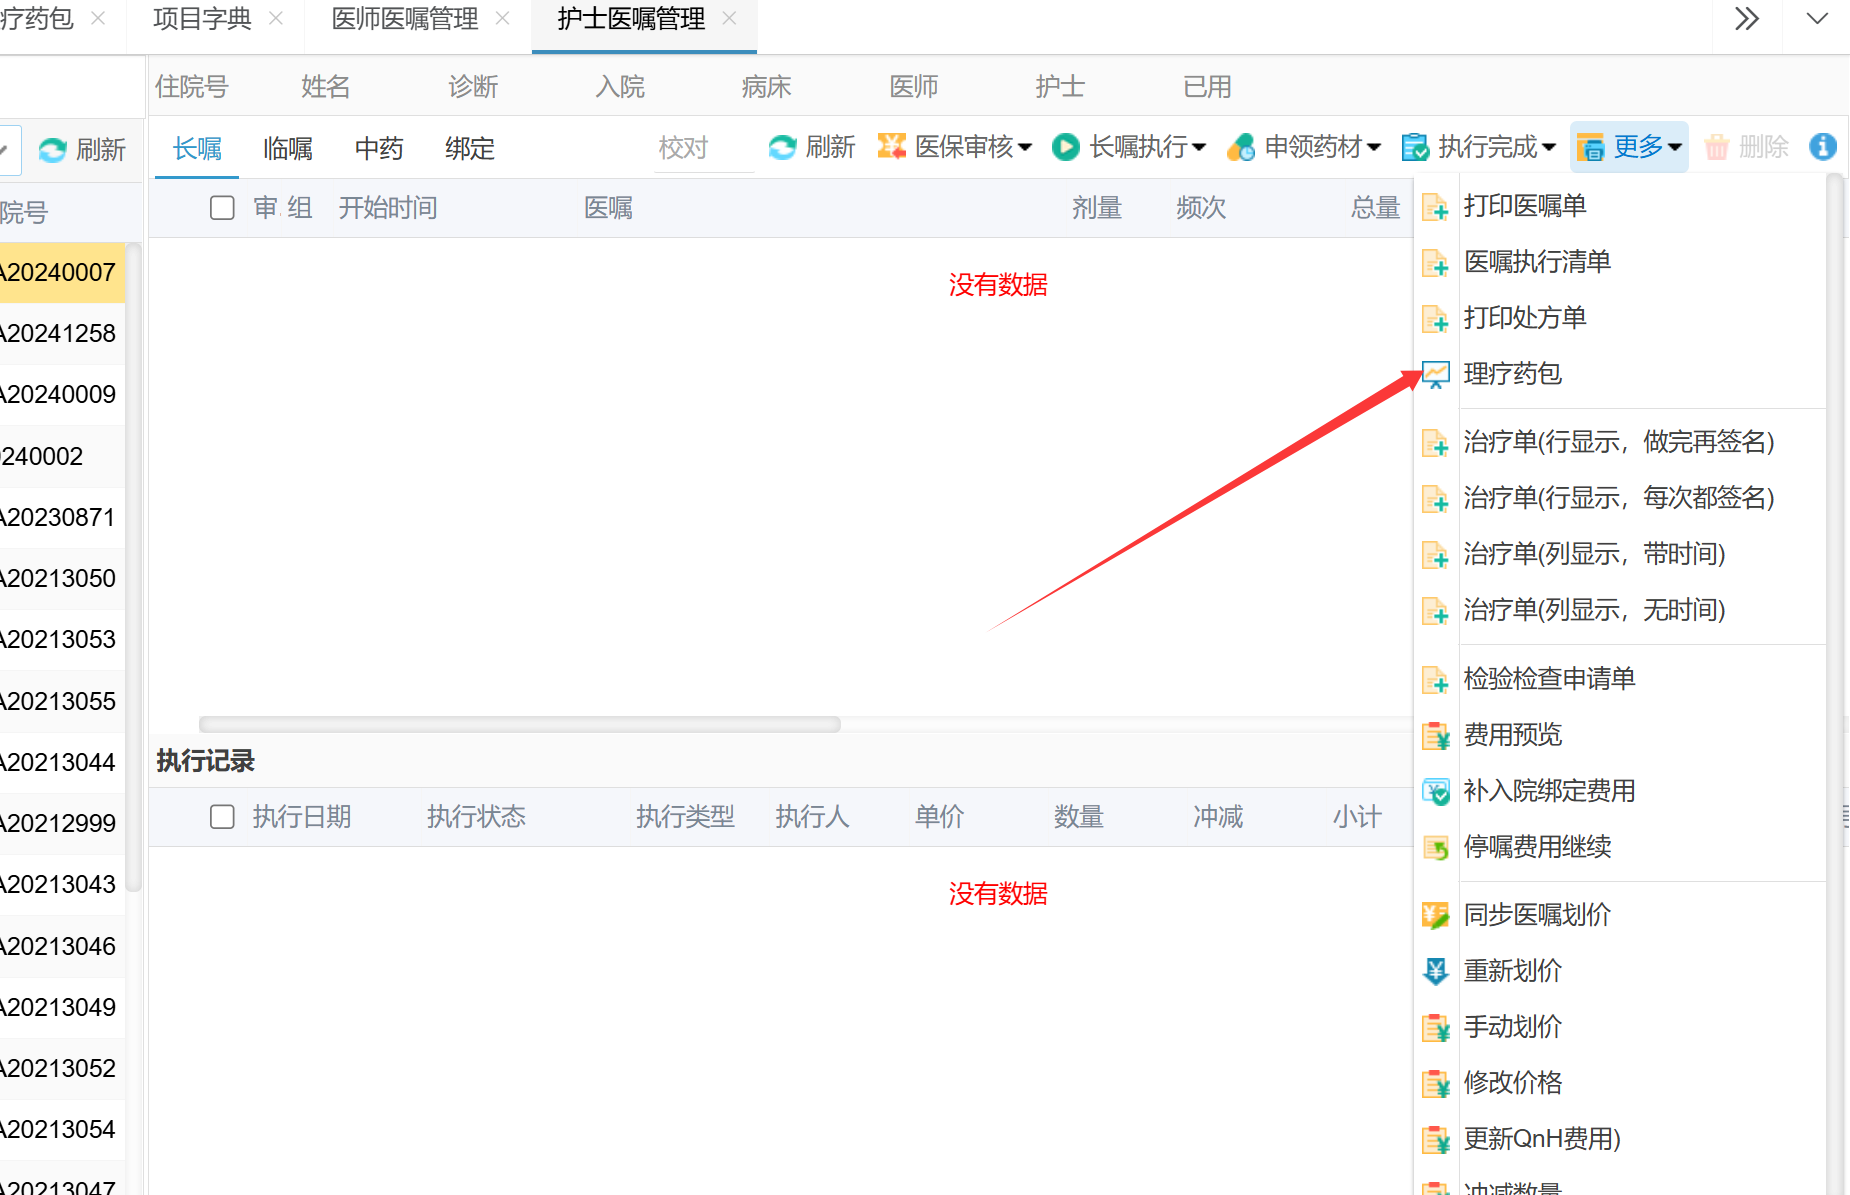The width and height of the screenshot is (1850, 1195).
Task: Switch to the 临嘱 tab
Action: [288, 149]
